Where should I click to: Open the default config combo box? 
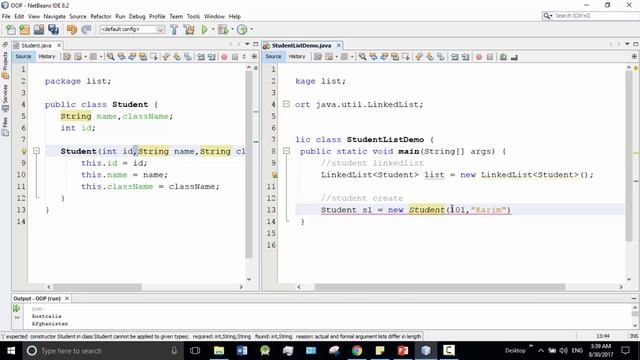pos(132,29)
